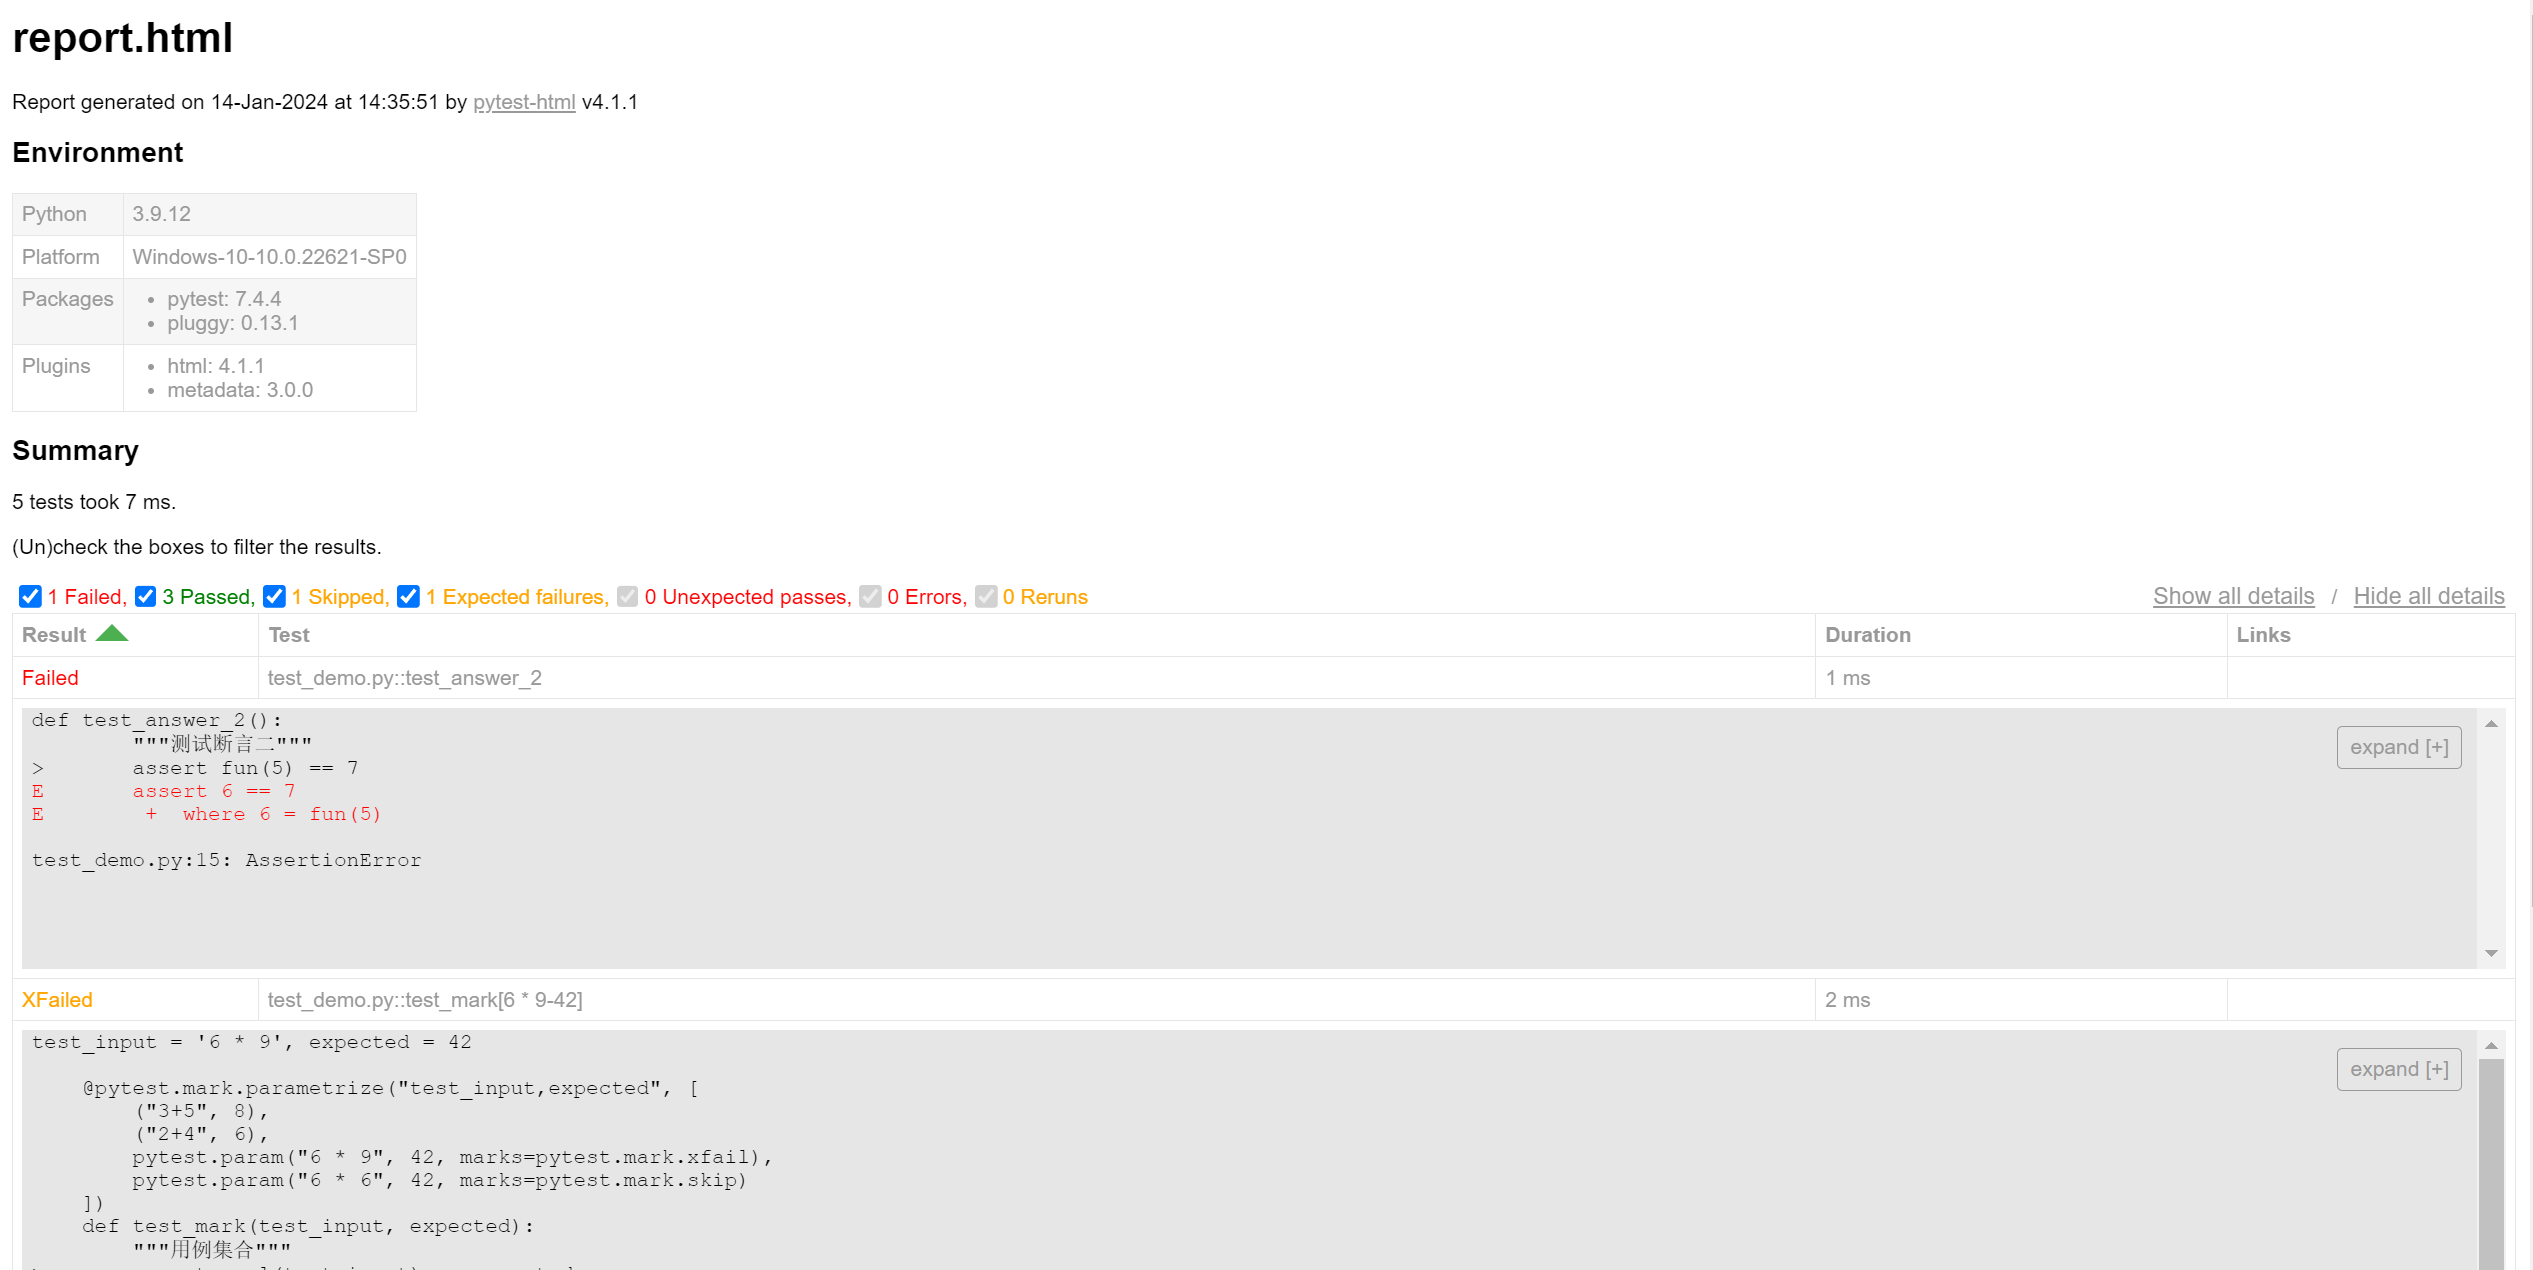Sort results by Test column header
The height and width of the screenshot is (1270, 2533).
pyautogui.click(x=289, y=635)
